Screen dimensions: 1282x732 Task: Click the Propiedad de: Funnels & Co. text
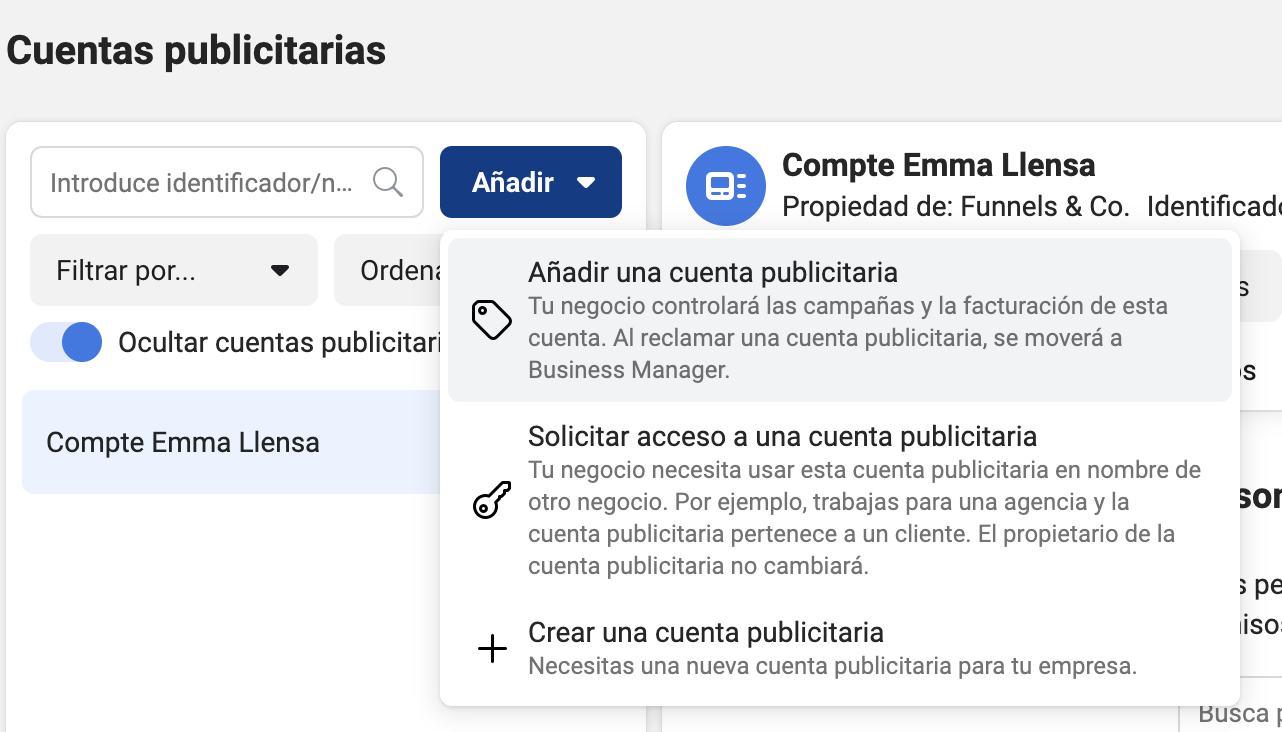[956, 207]
